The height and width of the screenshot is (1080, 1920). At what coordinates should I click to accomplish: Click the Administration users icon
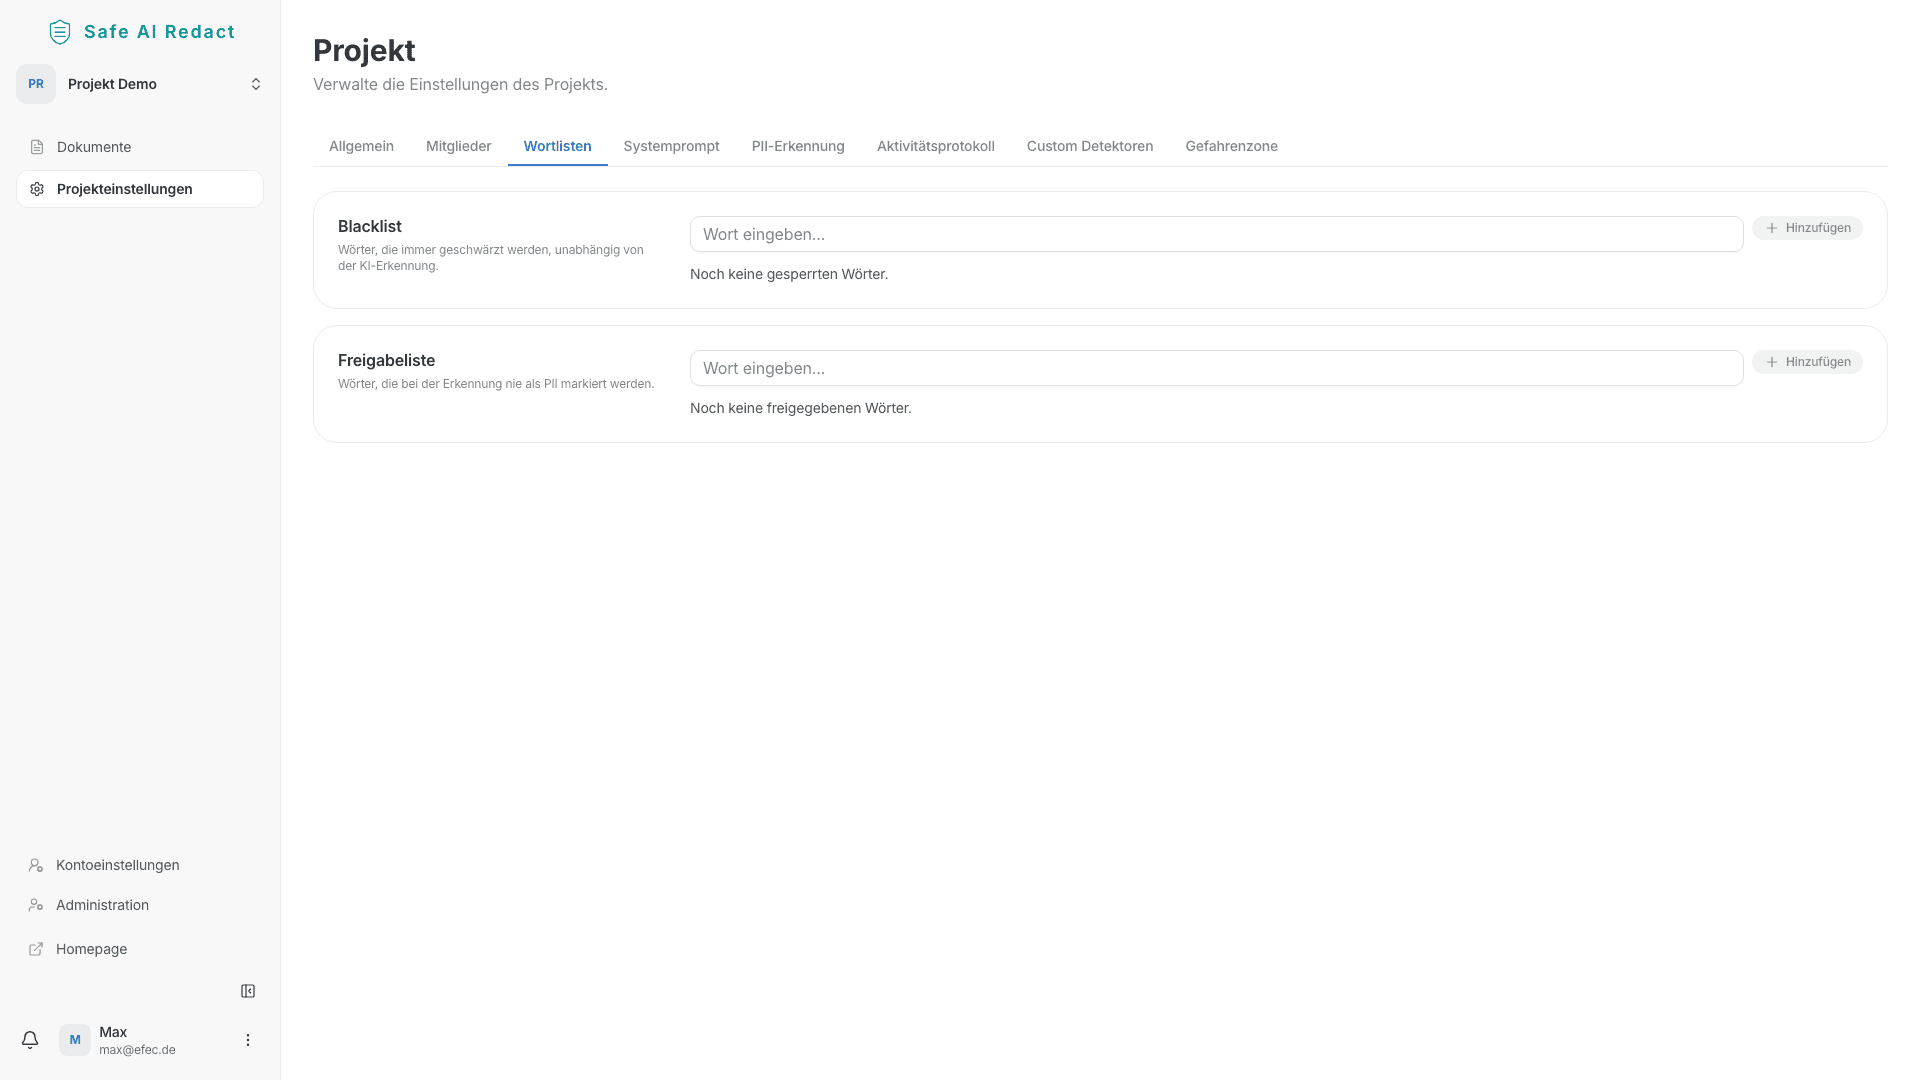pos(35,905)
